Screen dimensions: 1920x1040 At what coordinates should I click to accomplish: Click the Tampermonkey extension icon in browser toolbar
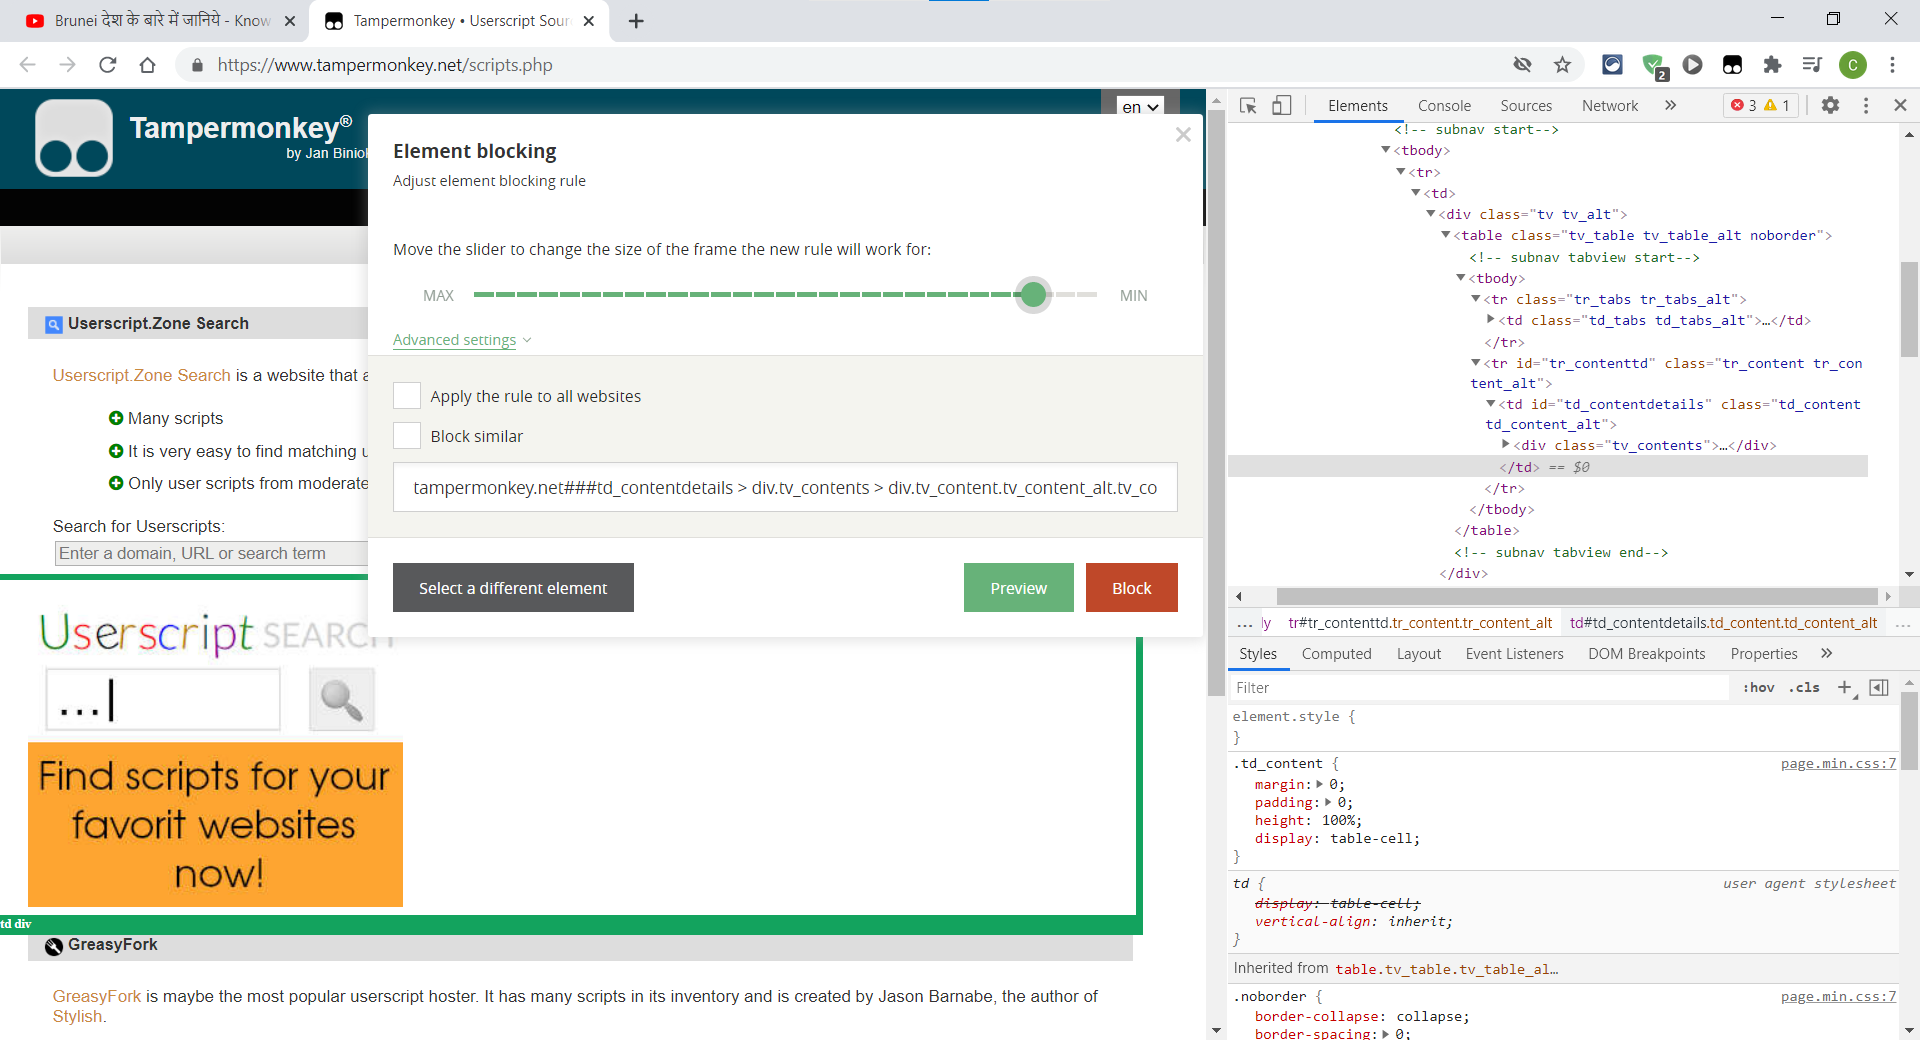(x=1733, y=64)
